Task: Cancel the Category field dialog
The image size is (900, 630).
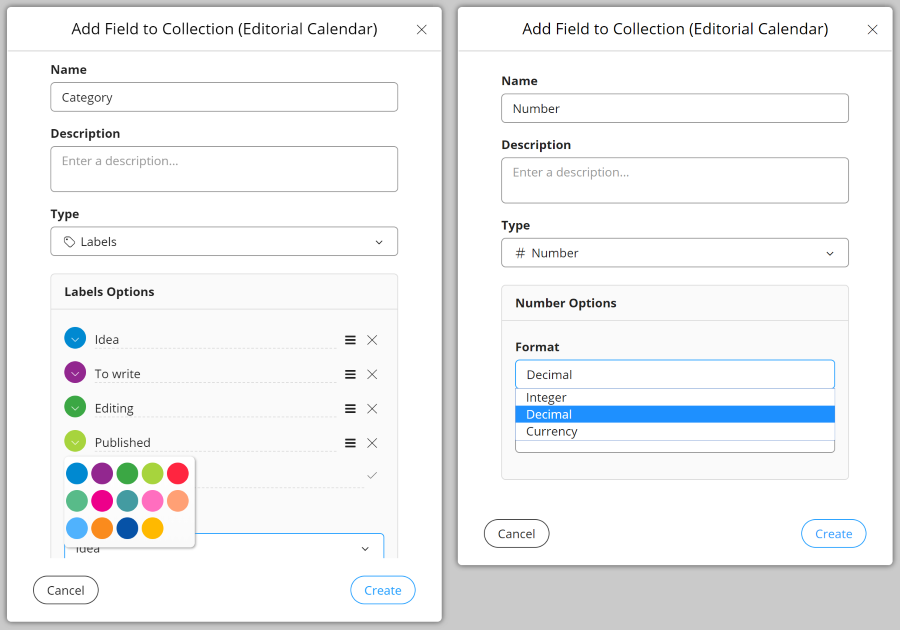Action: [65, 590]
